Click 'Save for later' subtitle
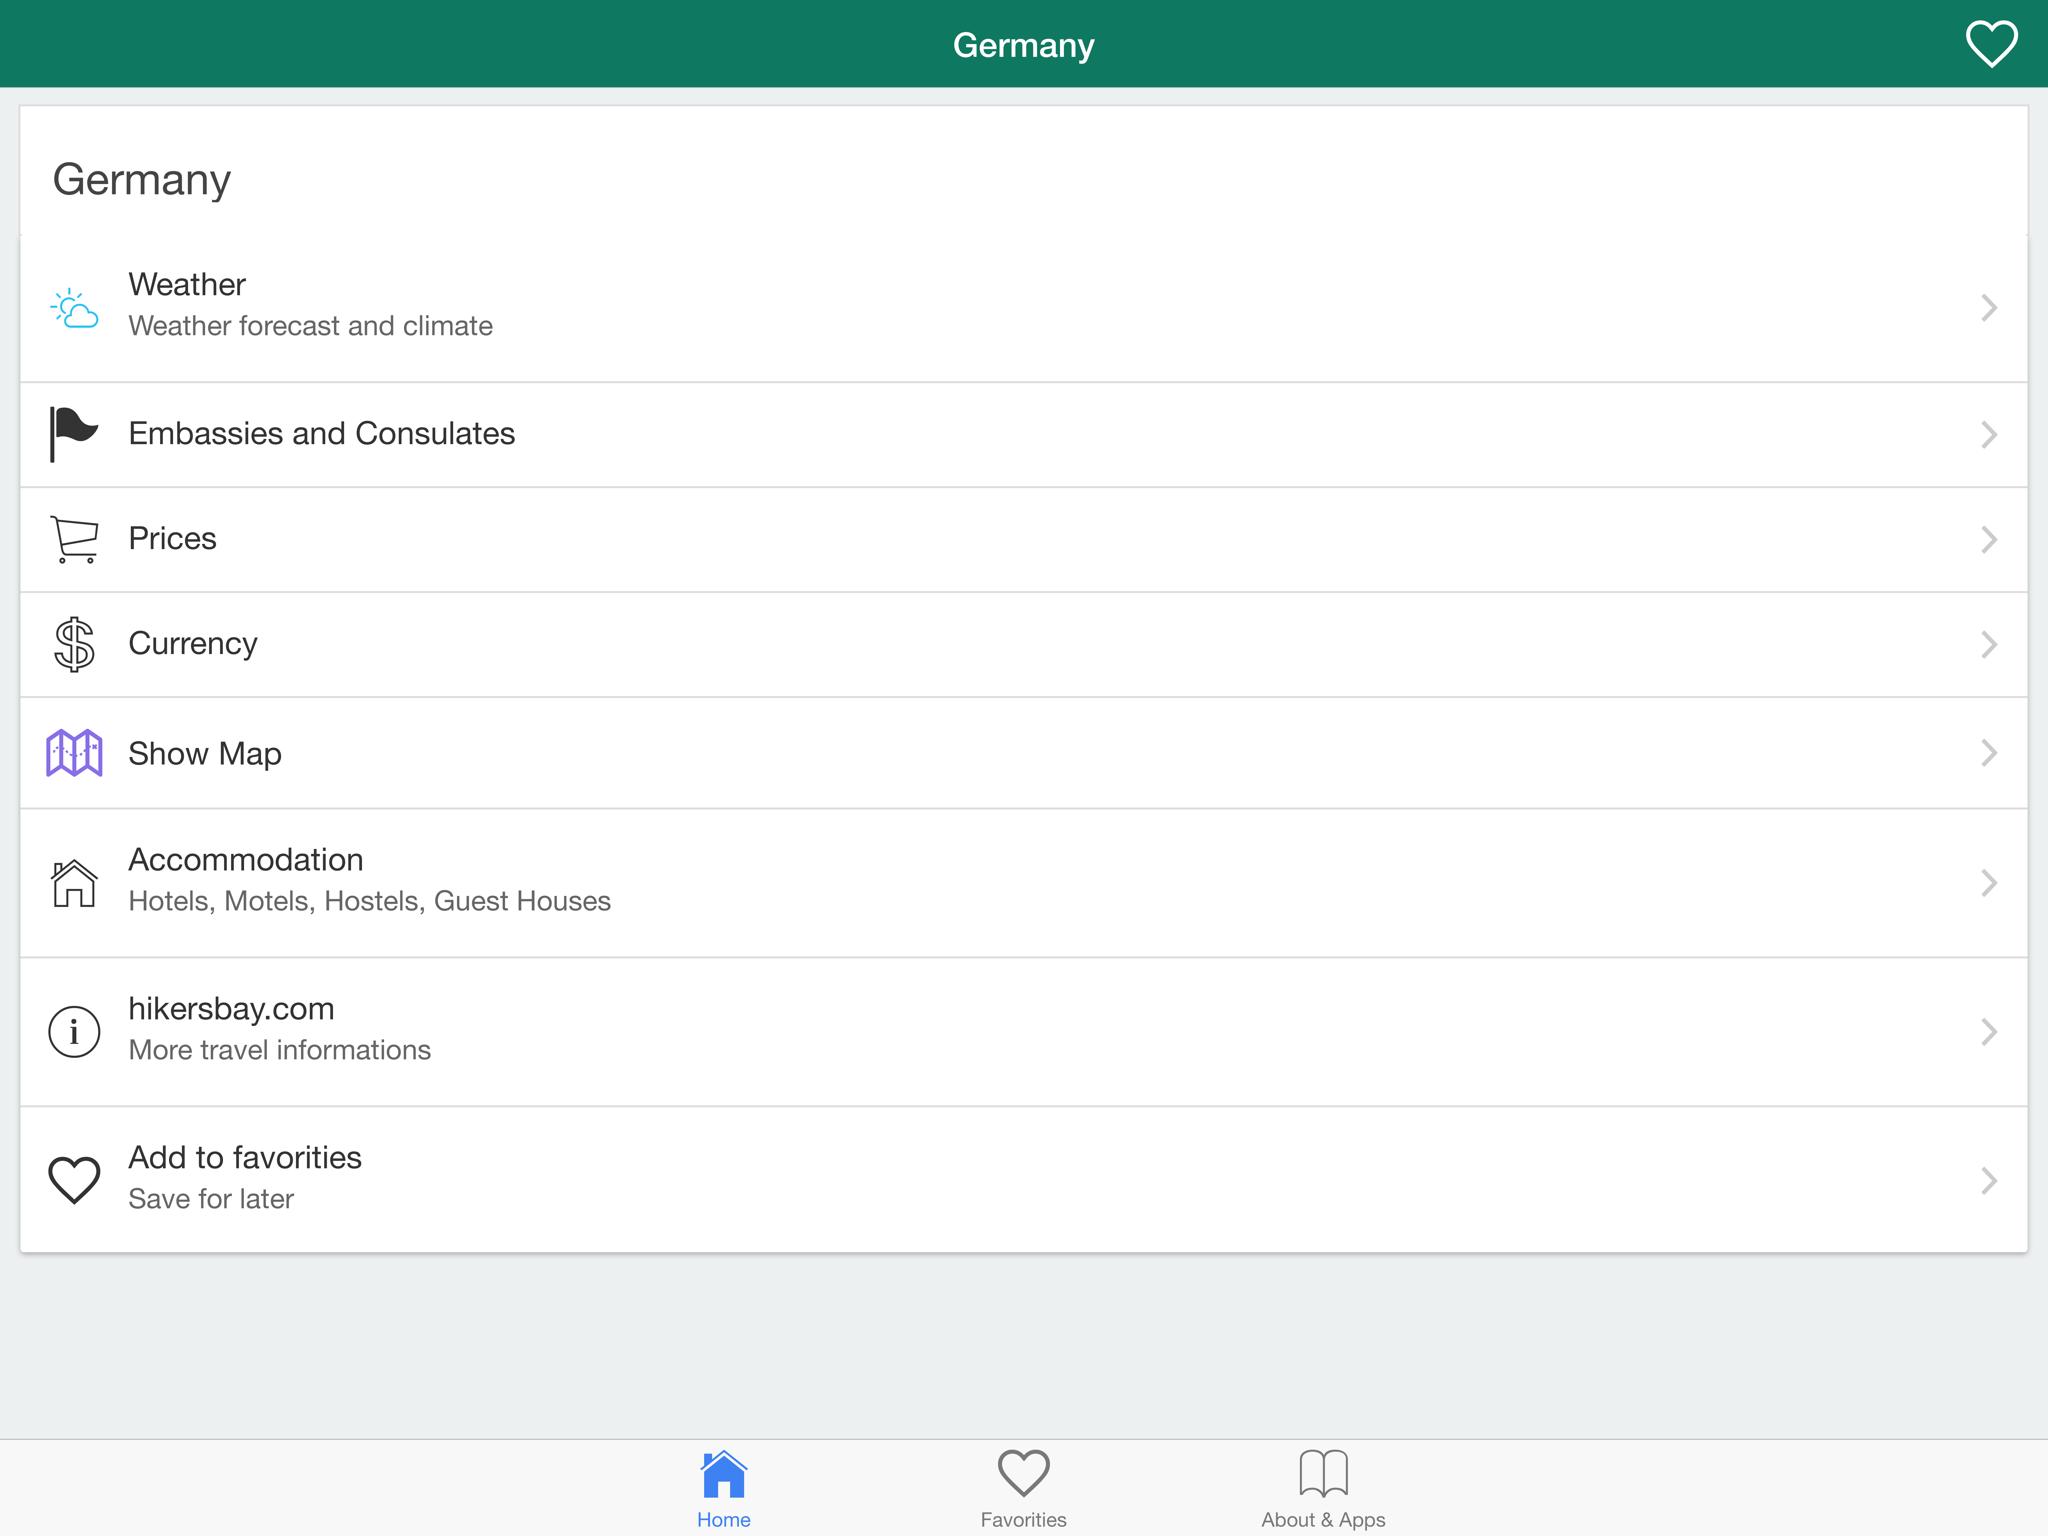The width and height of the screenshot is (2048, 1536). 211,1199
